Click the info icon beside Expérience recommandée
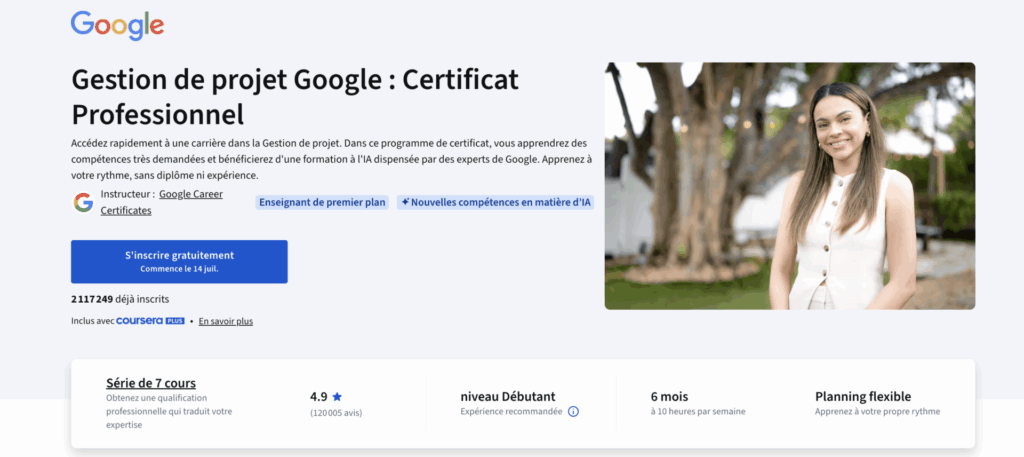Image resolution: width=1024 pixels, height=457 pixels. pos(573,411)
